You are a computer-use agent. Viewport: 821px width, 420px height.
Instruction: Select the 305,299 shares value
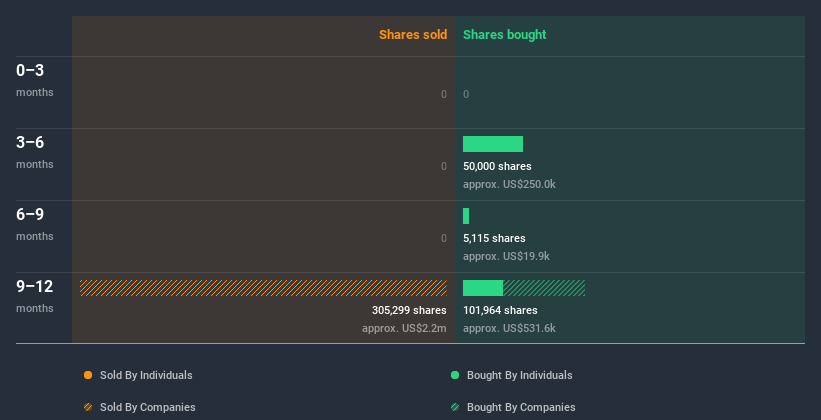(409, 311)
